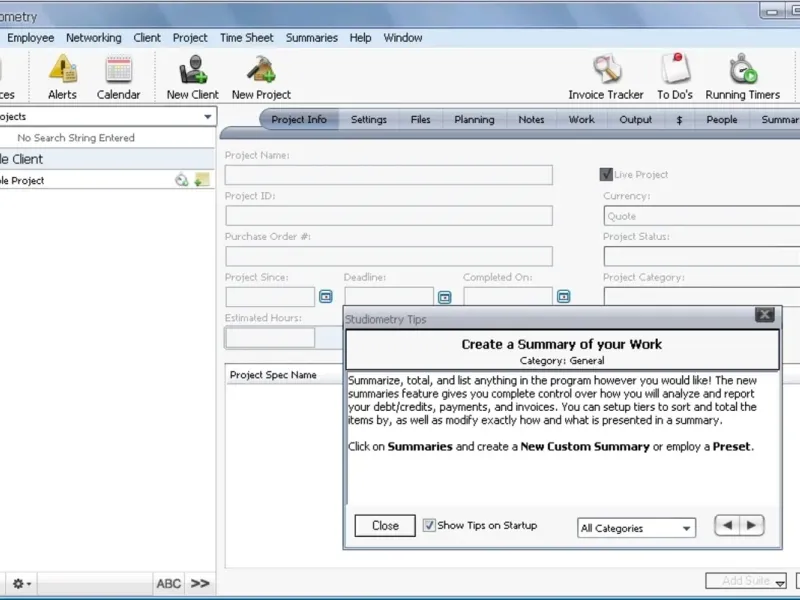
Task: Switch to the Planning tab
Action: (474, 119)
